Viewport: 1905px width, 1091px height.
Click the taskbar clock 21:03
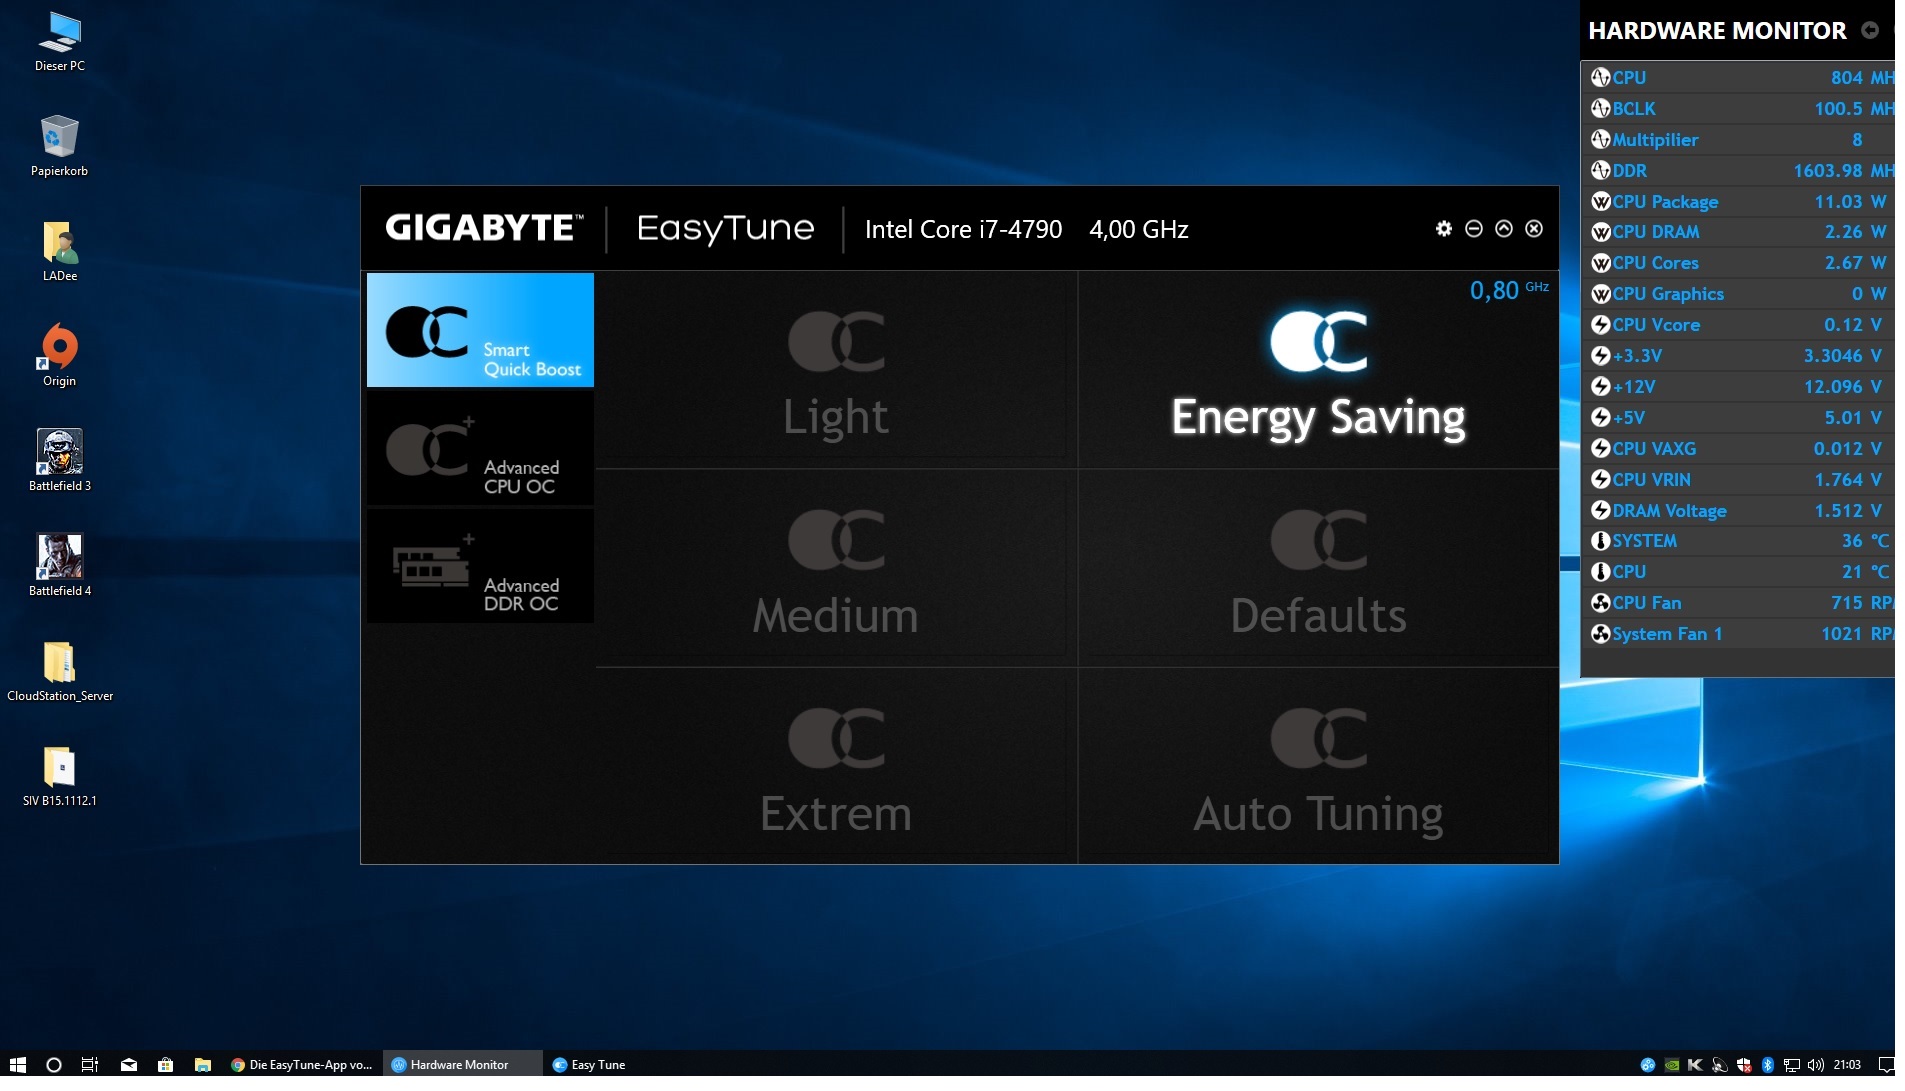click(x=1847, y=1065)
